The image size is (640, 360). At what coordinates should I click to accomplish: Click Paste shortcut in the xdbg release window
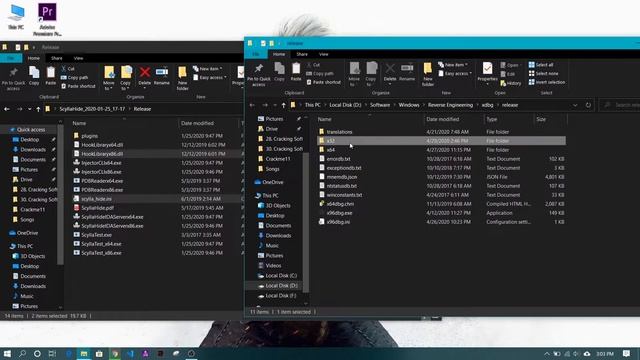tap(323, 82)
